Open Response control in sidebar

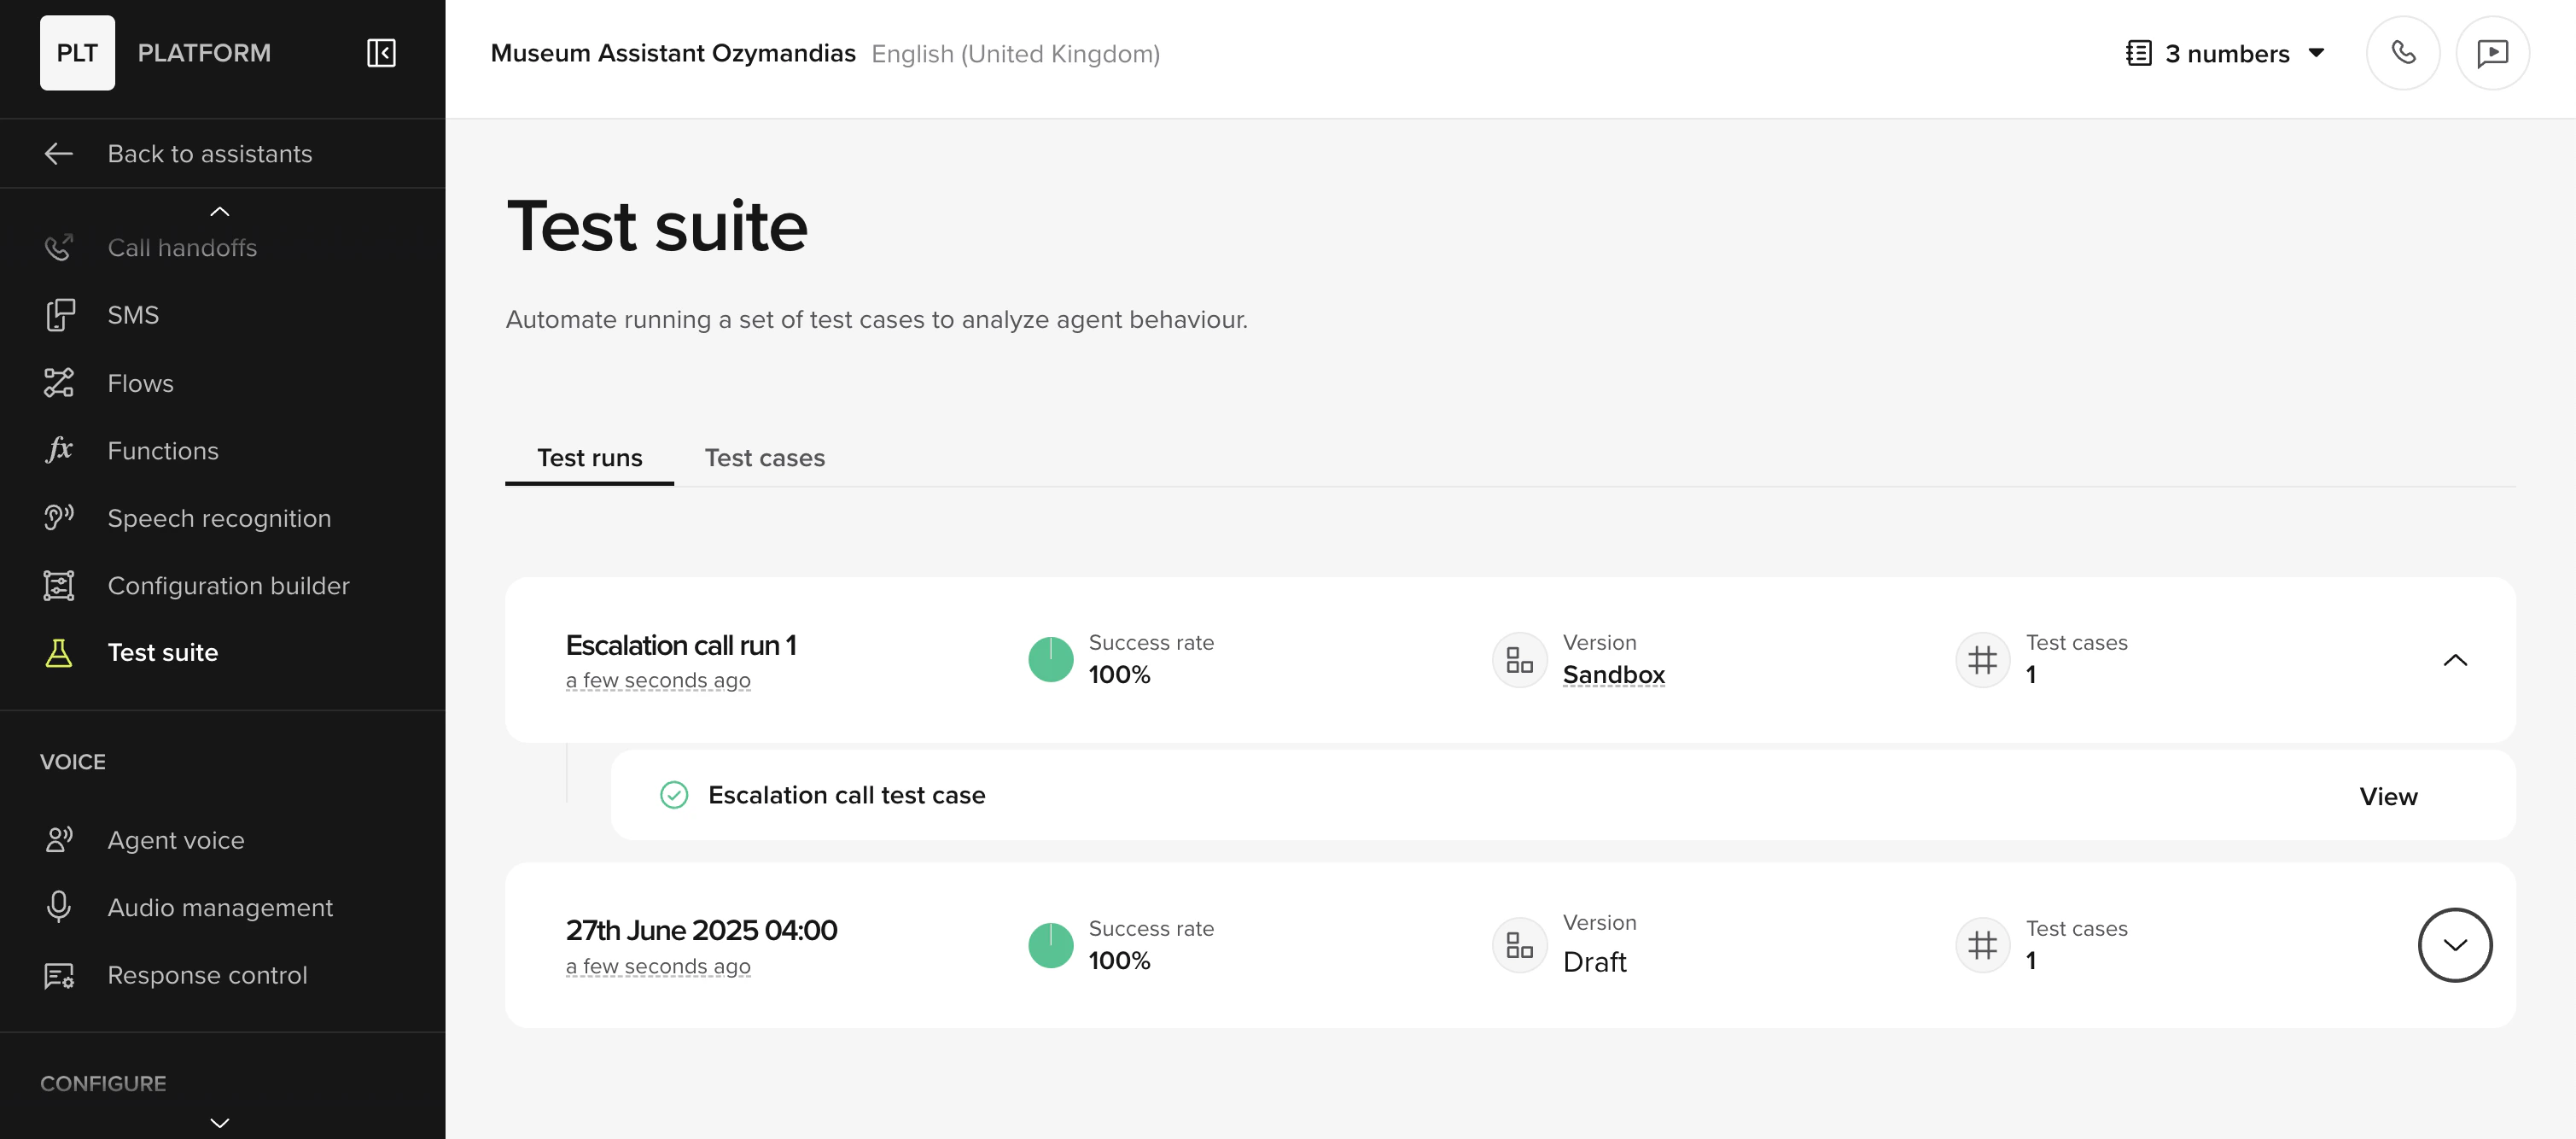[207, 975]
